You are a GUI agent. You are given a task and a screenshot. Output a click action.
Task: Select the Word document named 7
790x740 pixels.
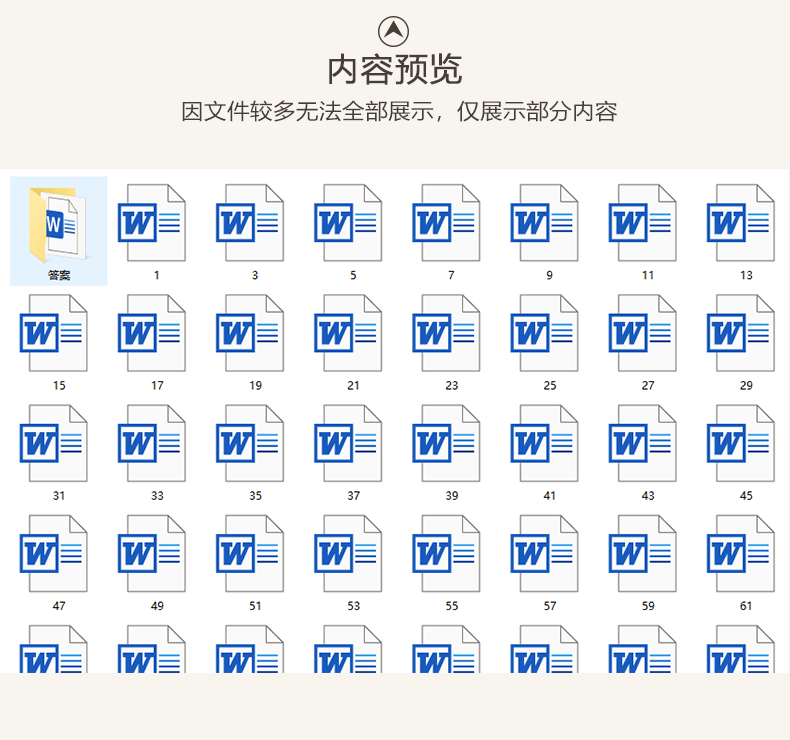pyautogui.click(x=446, y=223)
